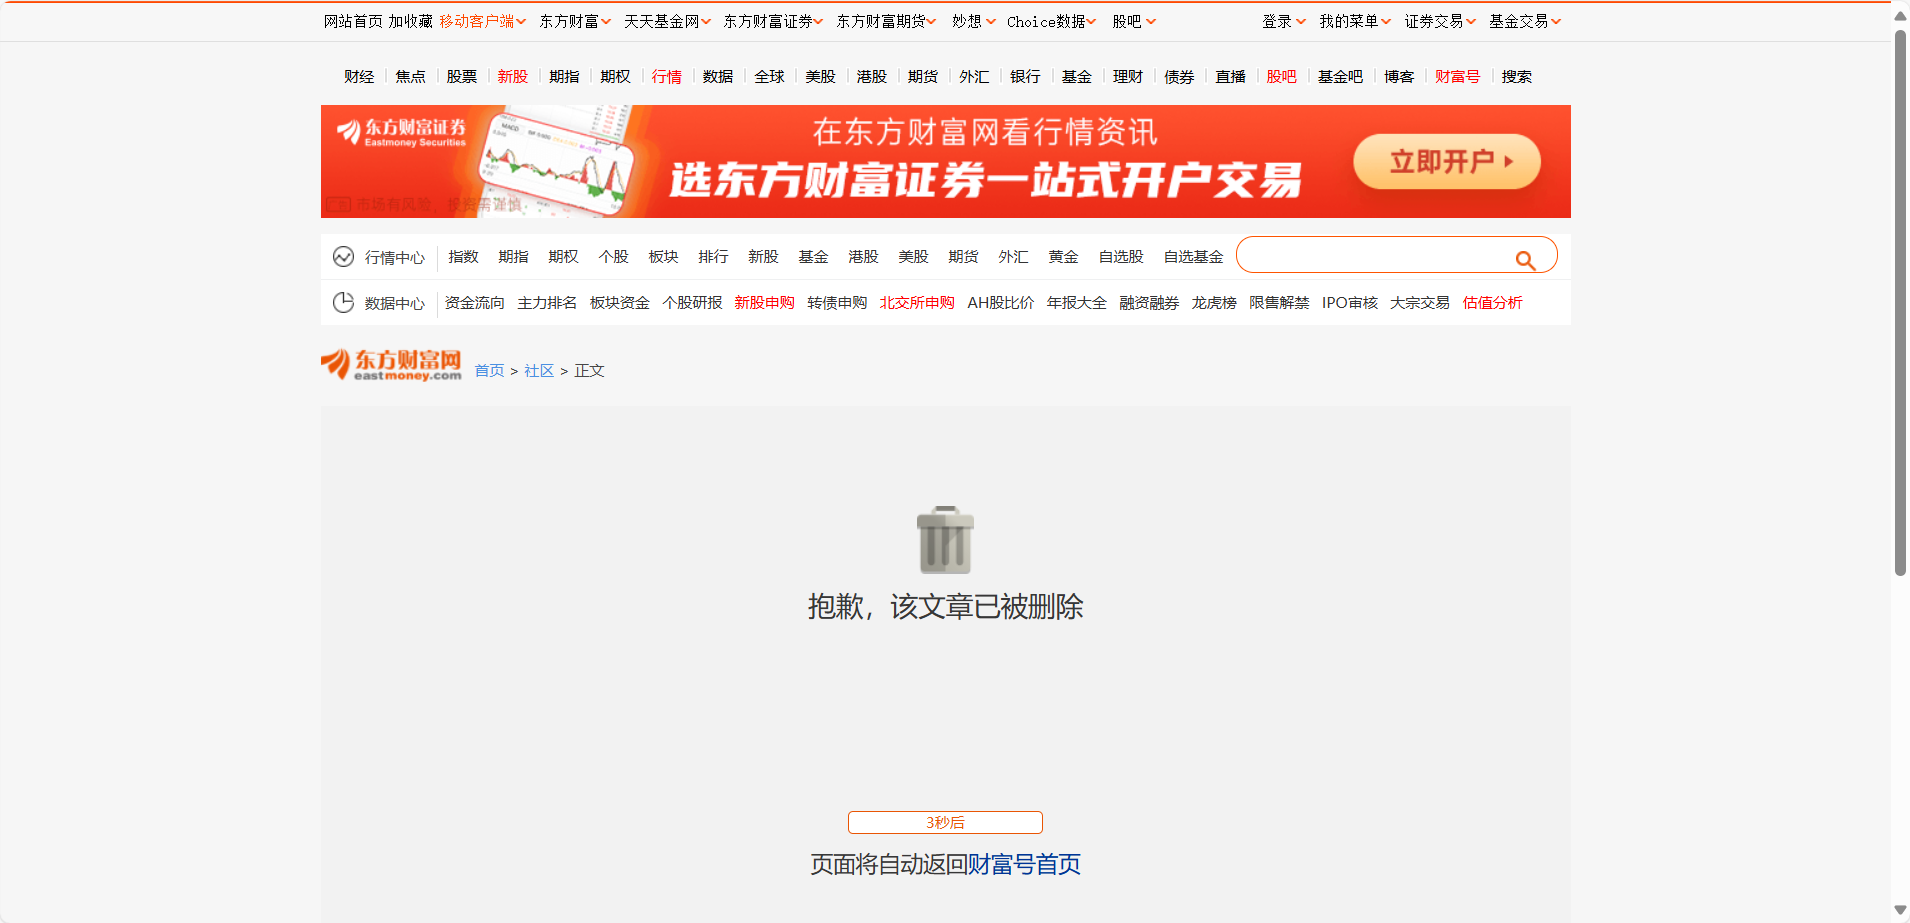The width and height of the screenshot is (1910, 923).
Task: Click the 东方财富网 eastmoney.com logo
Action: (391, 365)
